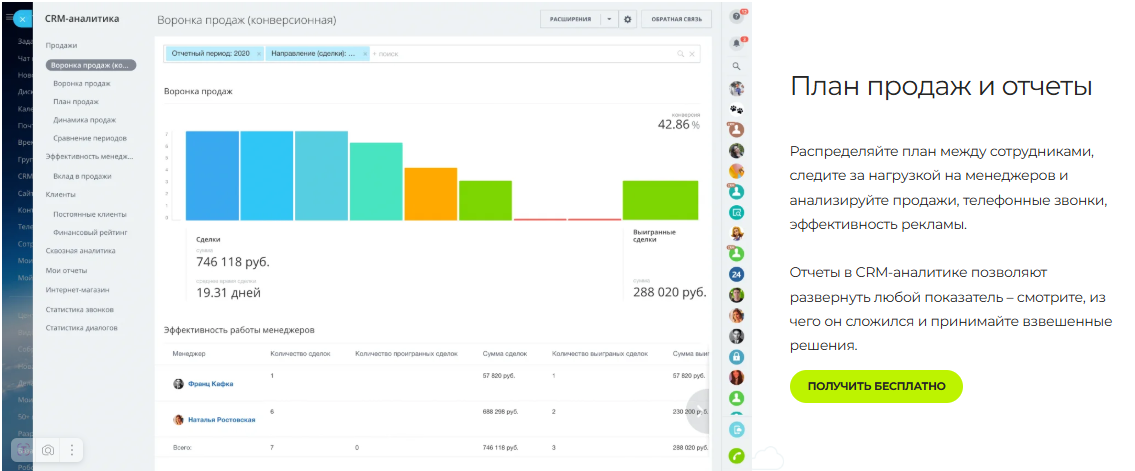Open Статистика звонков report
Viewport: 1135px width, 471px height.
82,309
